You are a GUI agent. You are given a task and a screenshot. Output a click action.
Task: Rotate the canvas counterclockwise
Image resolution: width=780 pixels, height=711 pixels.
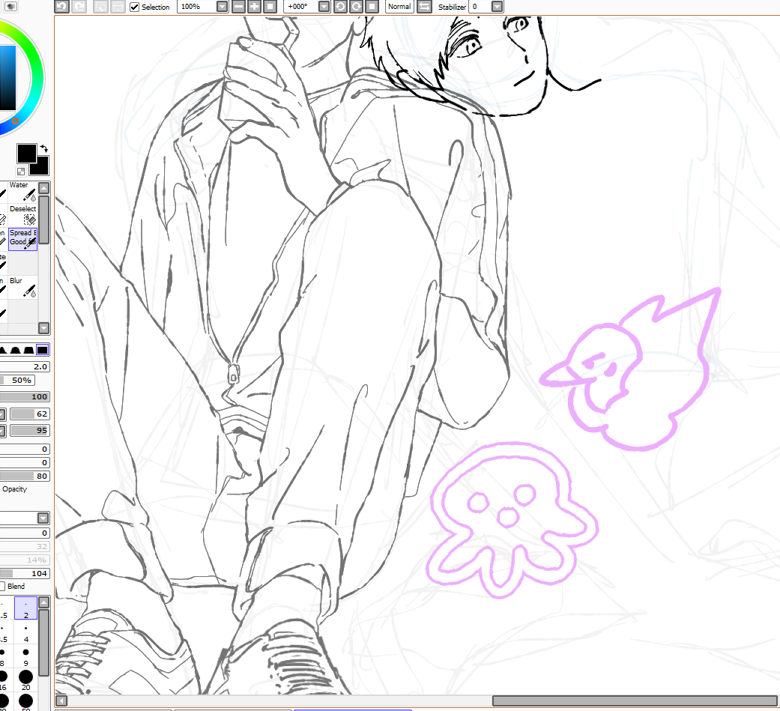(x=340, y=6)
